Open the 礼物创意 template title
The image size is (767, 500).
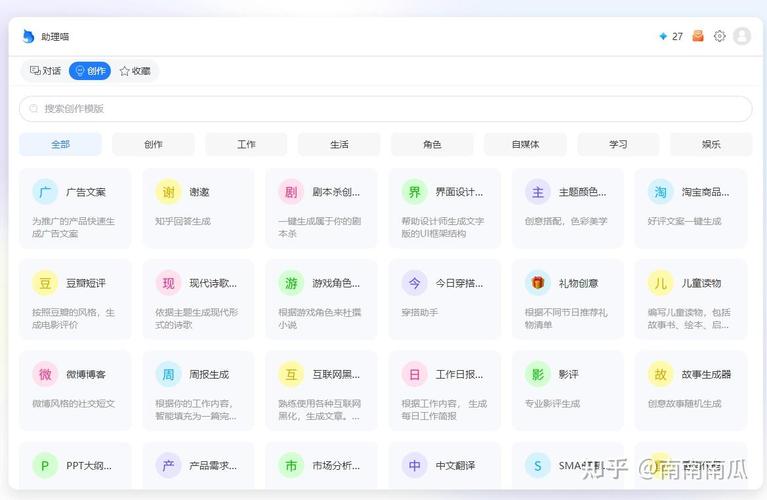coord(579,283)
